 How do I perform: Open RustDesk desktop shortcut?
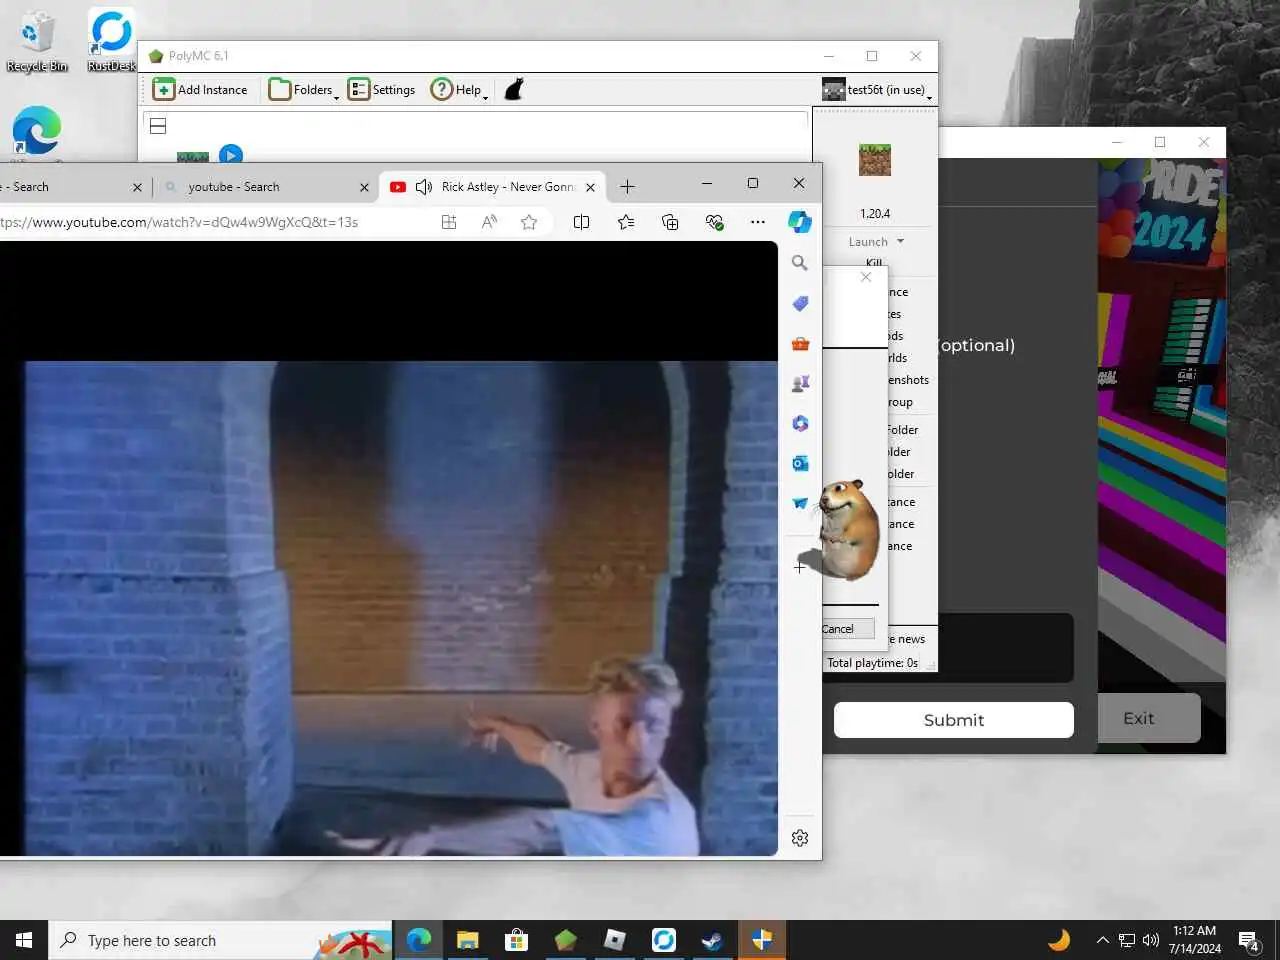click(x=111, y=40)
